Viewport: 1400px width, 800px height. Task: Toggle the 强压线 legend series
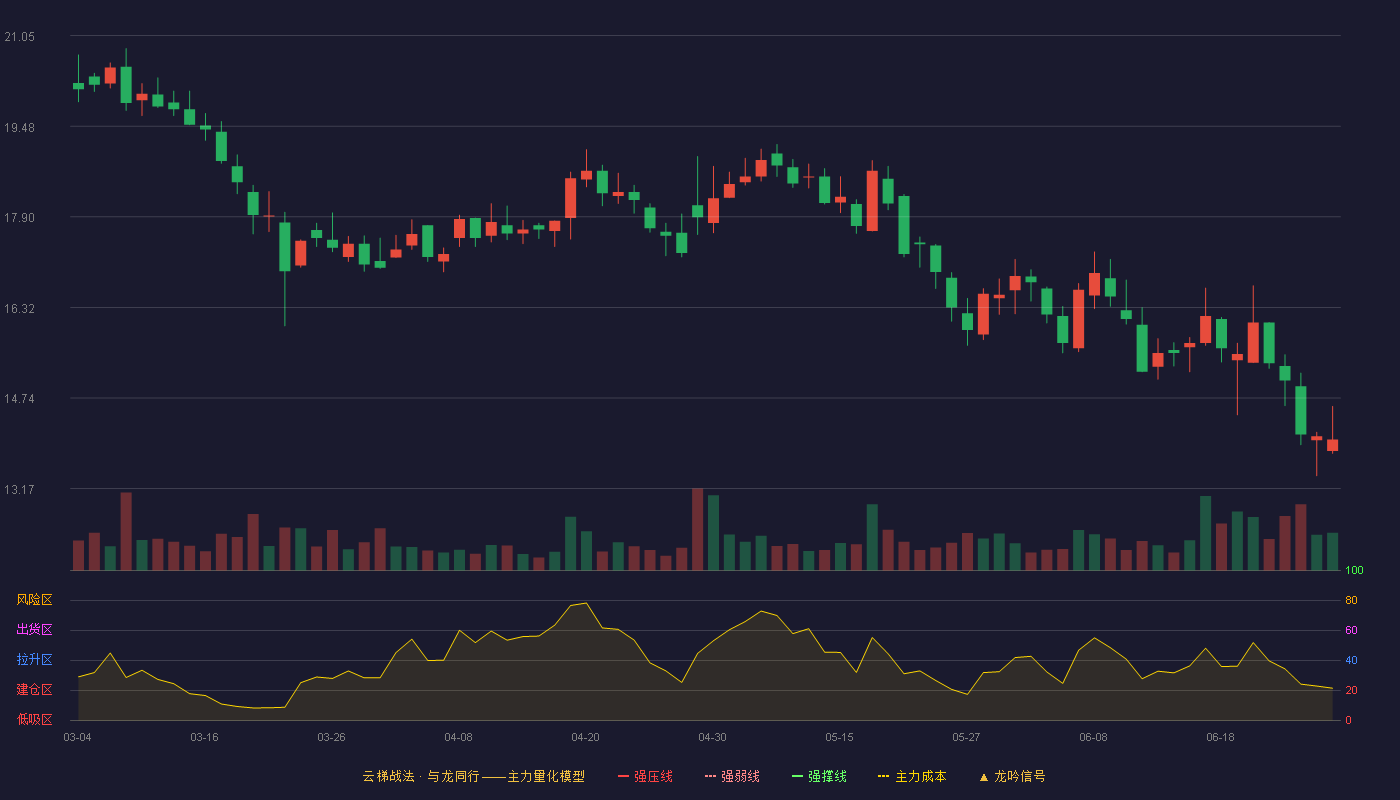(x=645, y=776)
